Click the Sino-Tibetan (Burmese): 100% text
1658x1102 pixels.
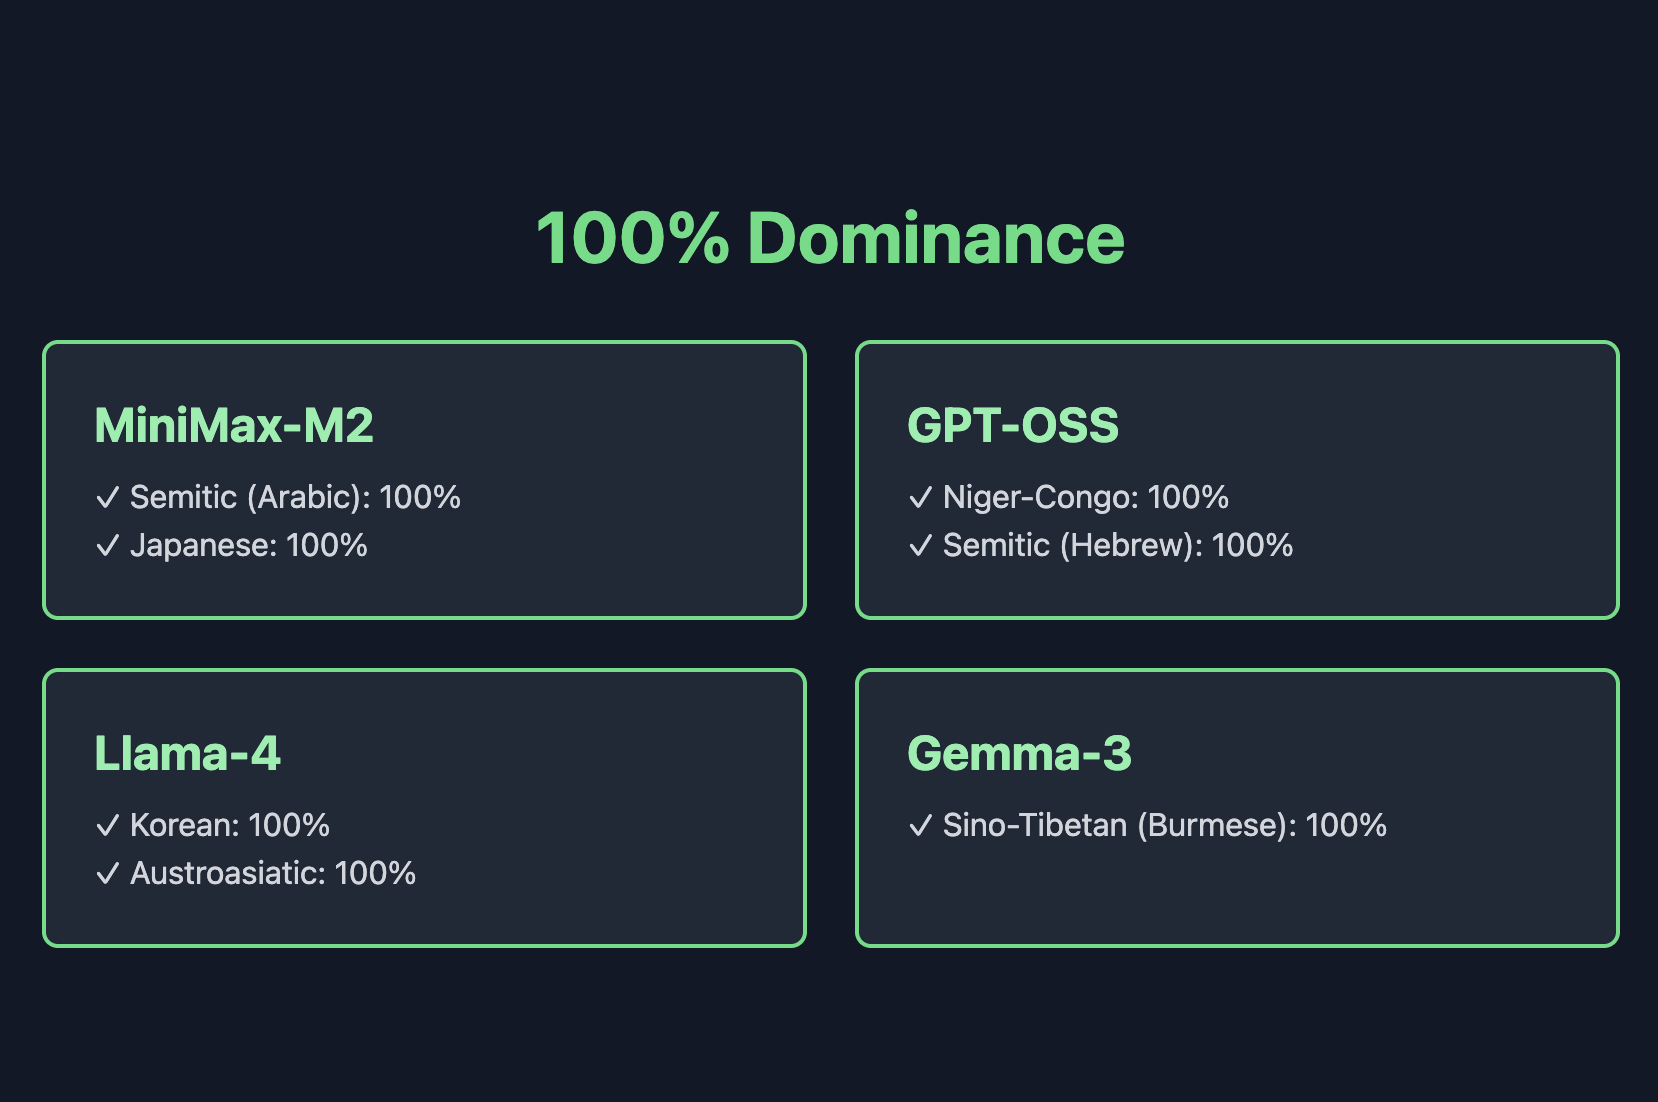(x=1164, y=826)
